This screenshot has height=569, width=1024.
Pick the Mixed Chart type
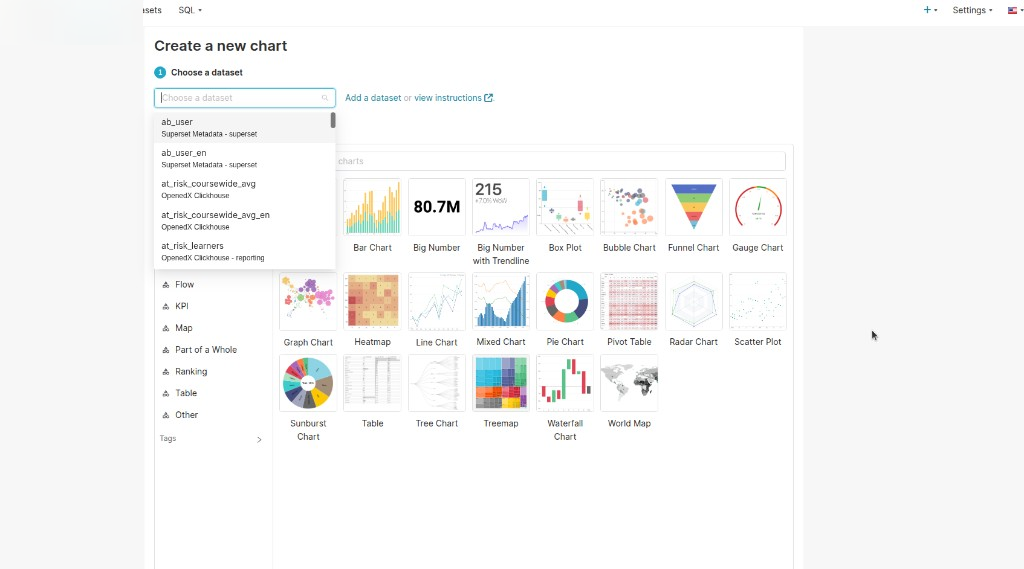(x=501, y=301)
